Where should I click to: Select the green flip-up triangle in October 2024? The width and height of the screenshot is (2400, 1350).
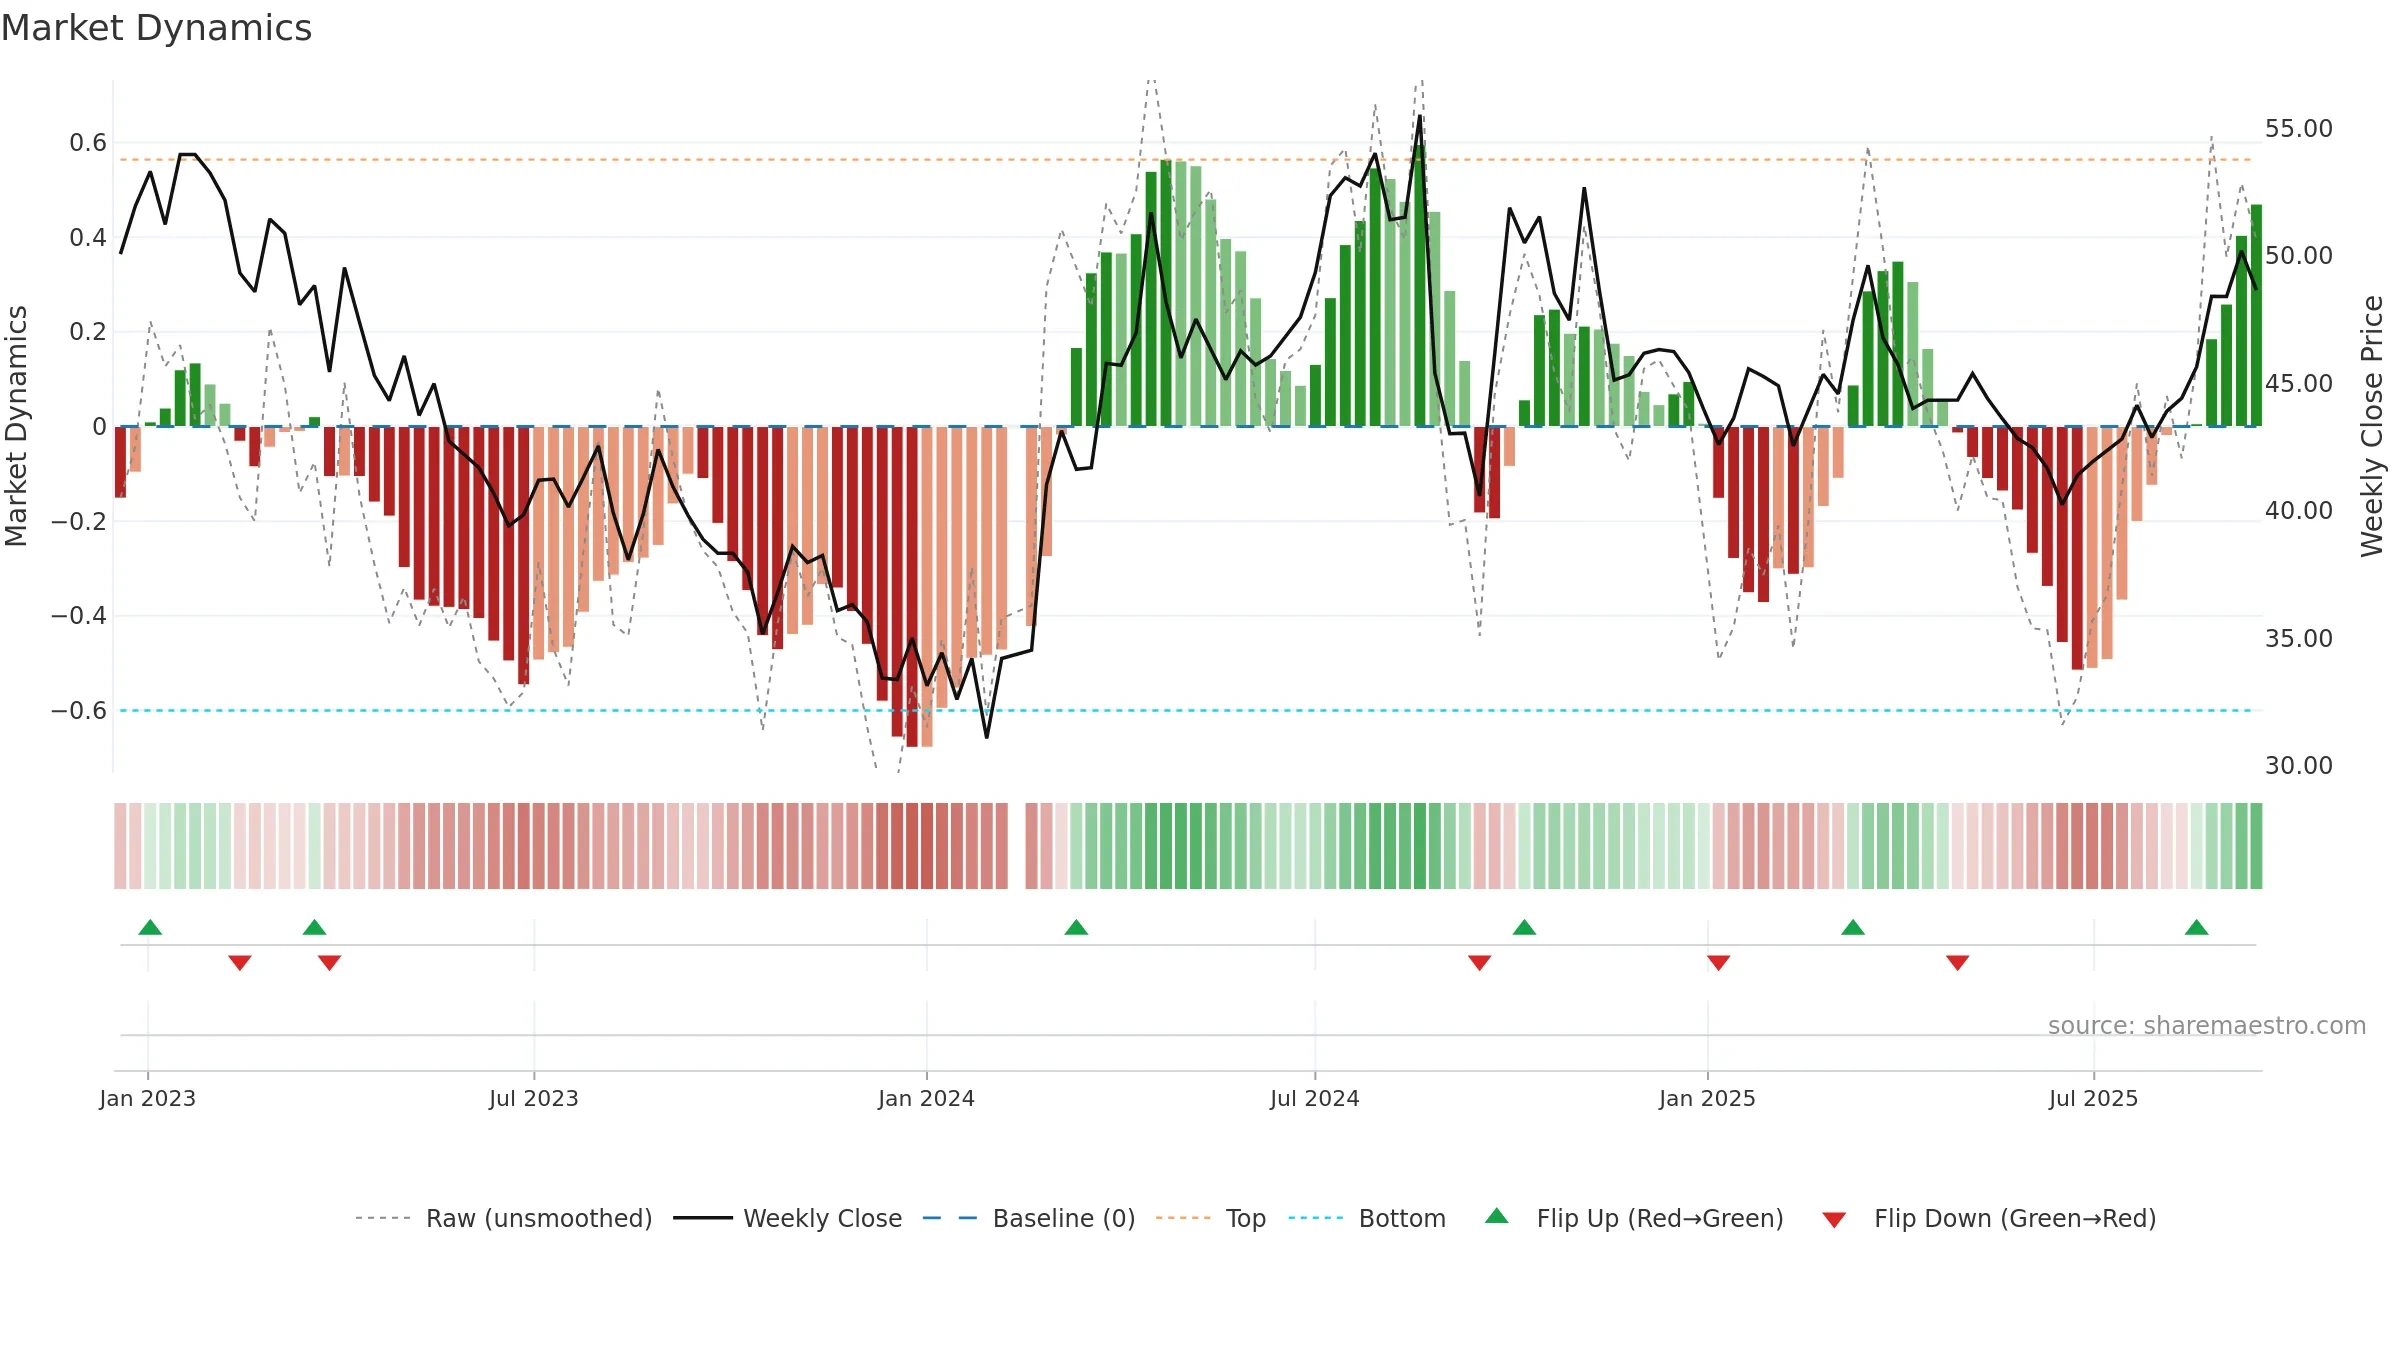(1524, 927)
